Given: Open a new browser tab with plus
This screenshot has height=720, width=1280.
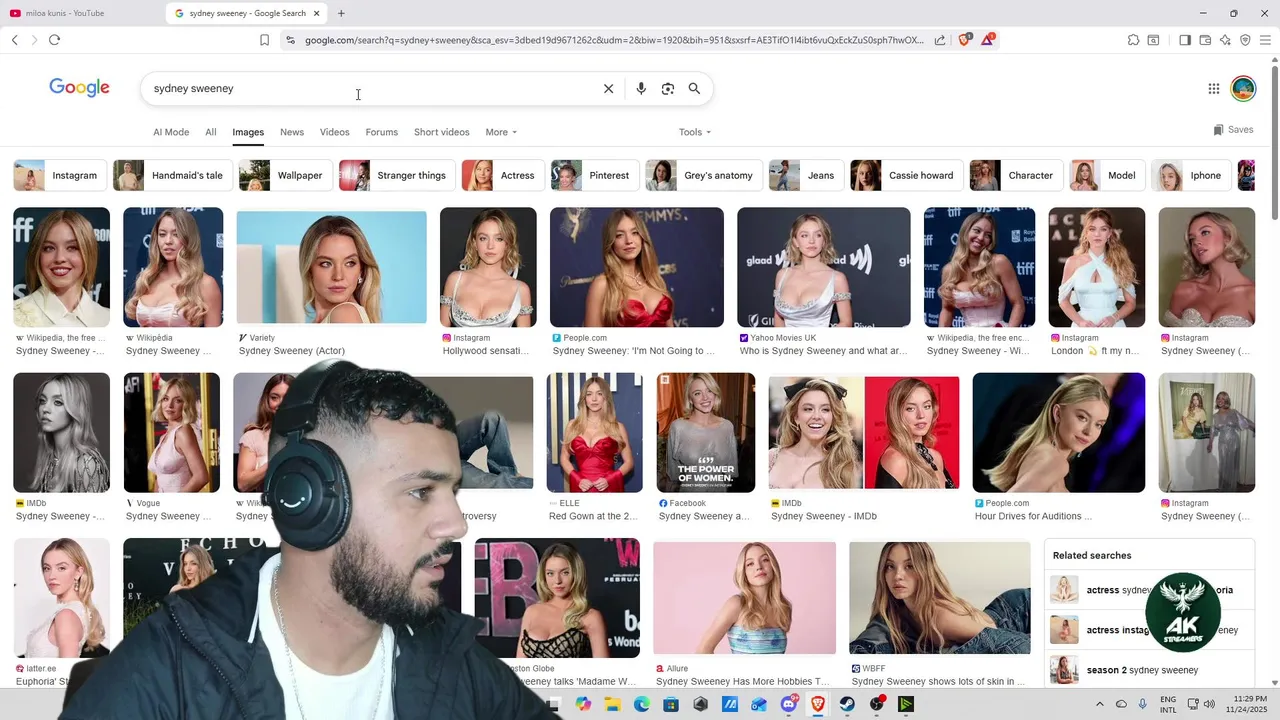Looking at the screenshot, I should [341, 13].
